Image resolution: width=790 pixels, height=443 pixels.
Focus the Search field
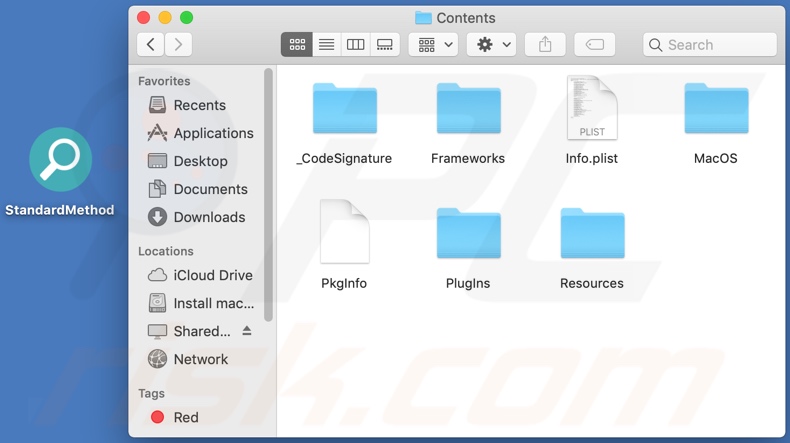tap(710, 45)
